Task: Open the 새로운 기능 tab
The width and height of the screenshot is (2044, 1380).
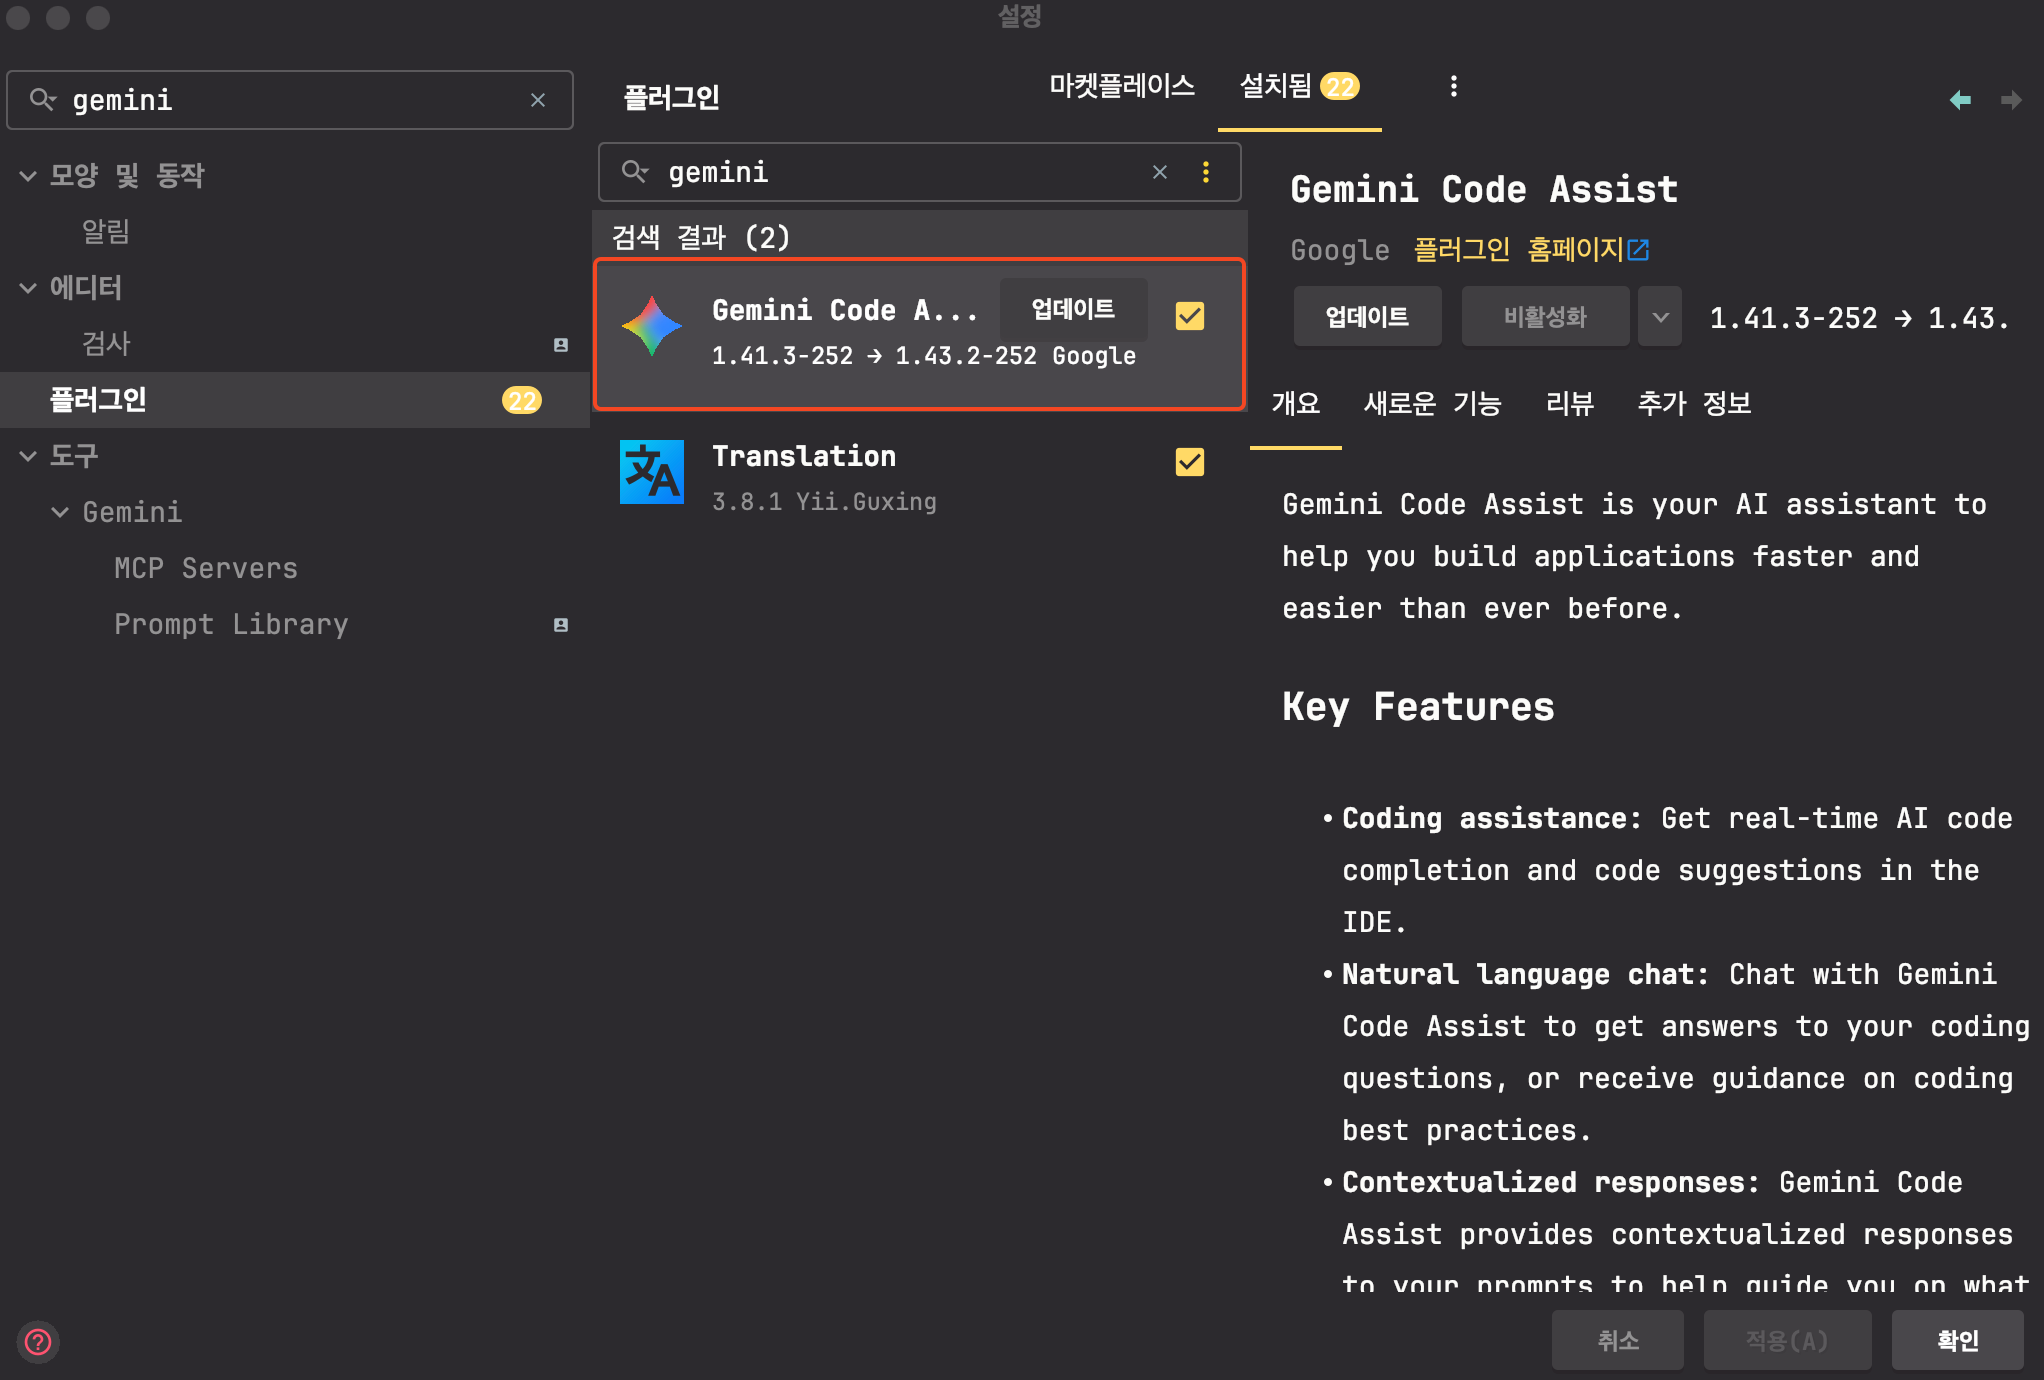Action: pyautogui.click(x=1432, y=403)
